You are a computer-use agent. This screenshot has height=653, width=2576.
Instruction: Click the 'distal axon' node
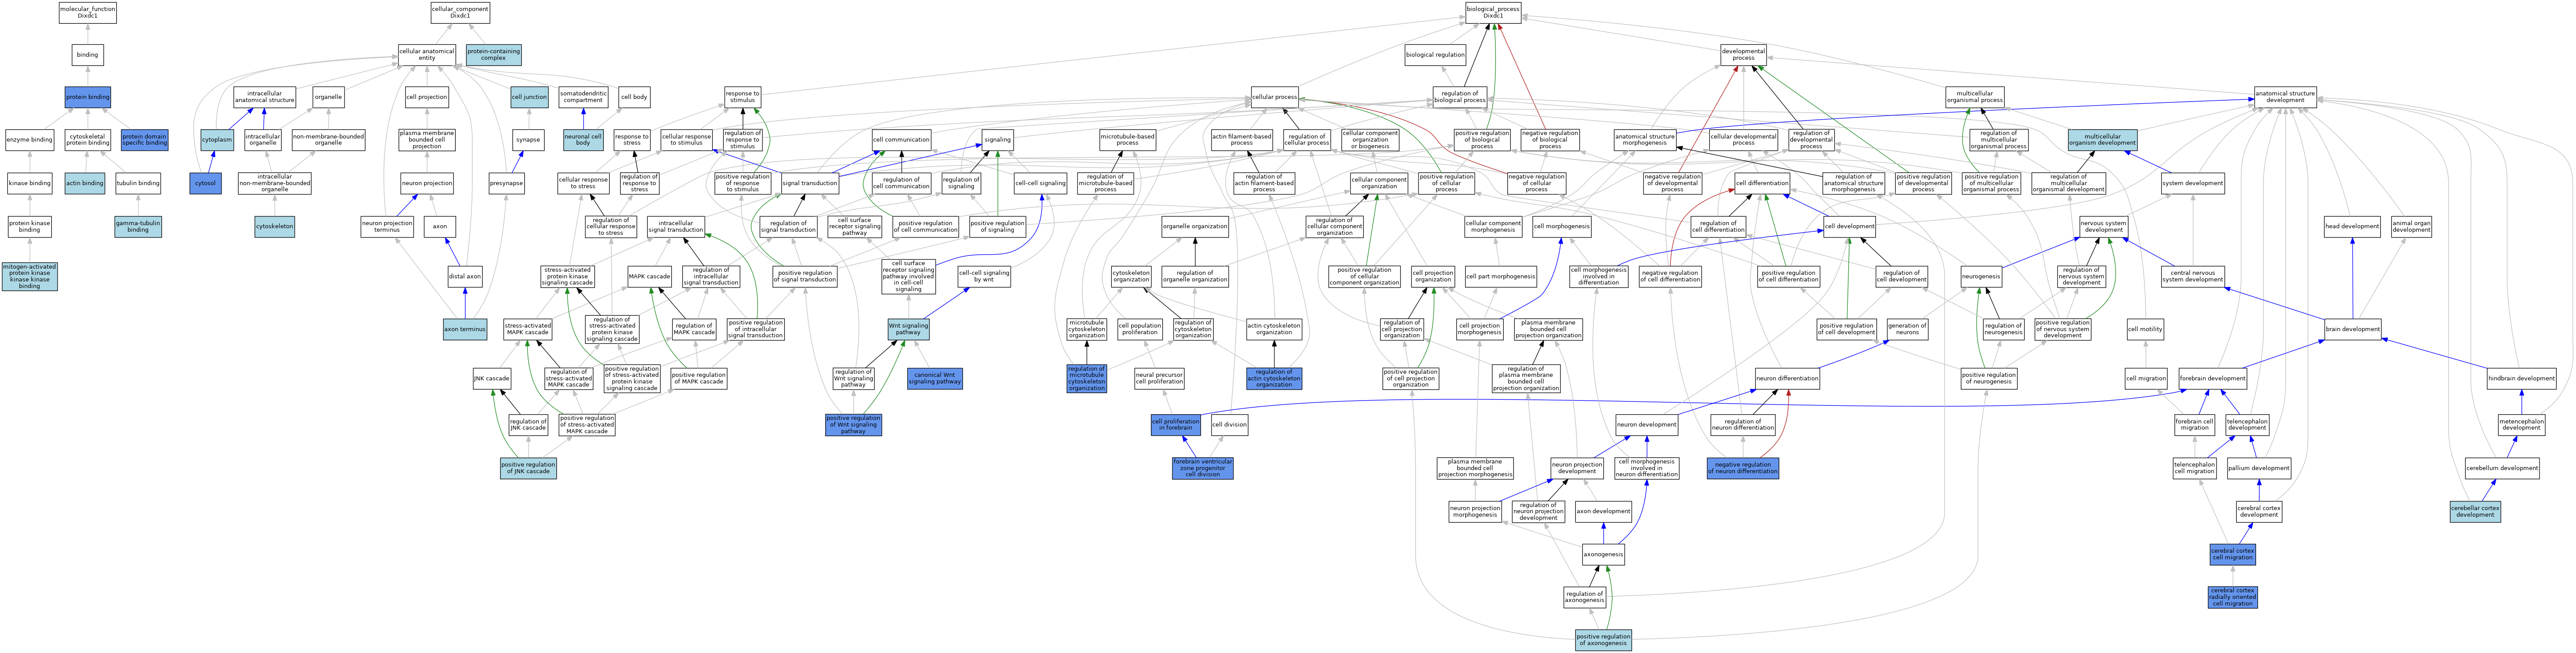tap(465, 276)
